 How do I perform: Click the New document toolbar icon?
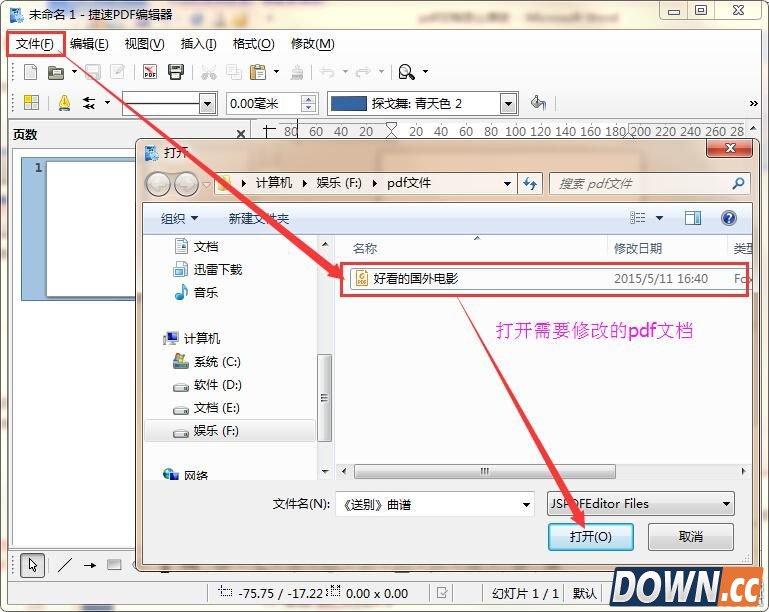click(30, 73)
